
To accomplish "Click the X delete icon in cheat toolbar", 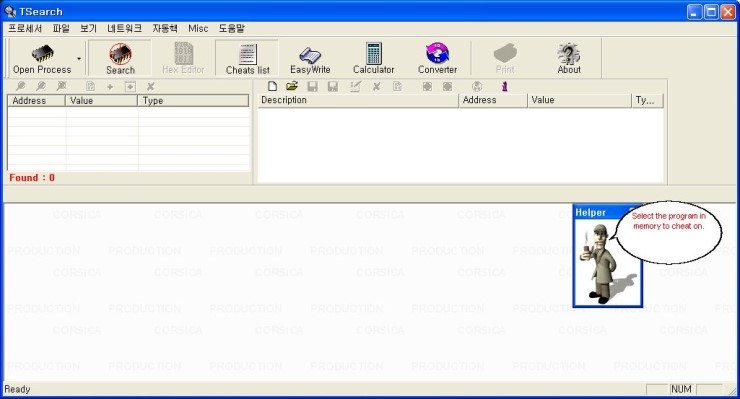I will click(377, 86).
